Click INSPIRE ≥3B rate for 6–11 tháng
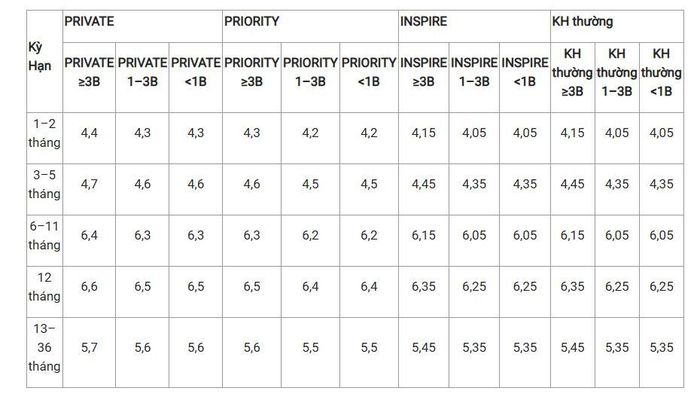This screenshot has width=700, height=397. point(423,240)
